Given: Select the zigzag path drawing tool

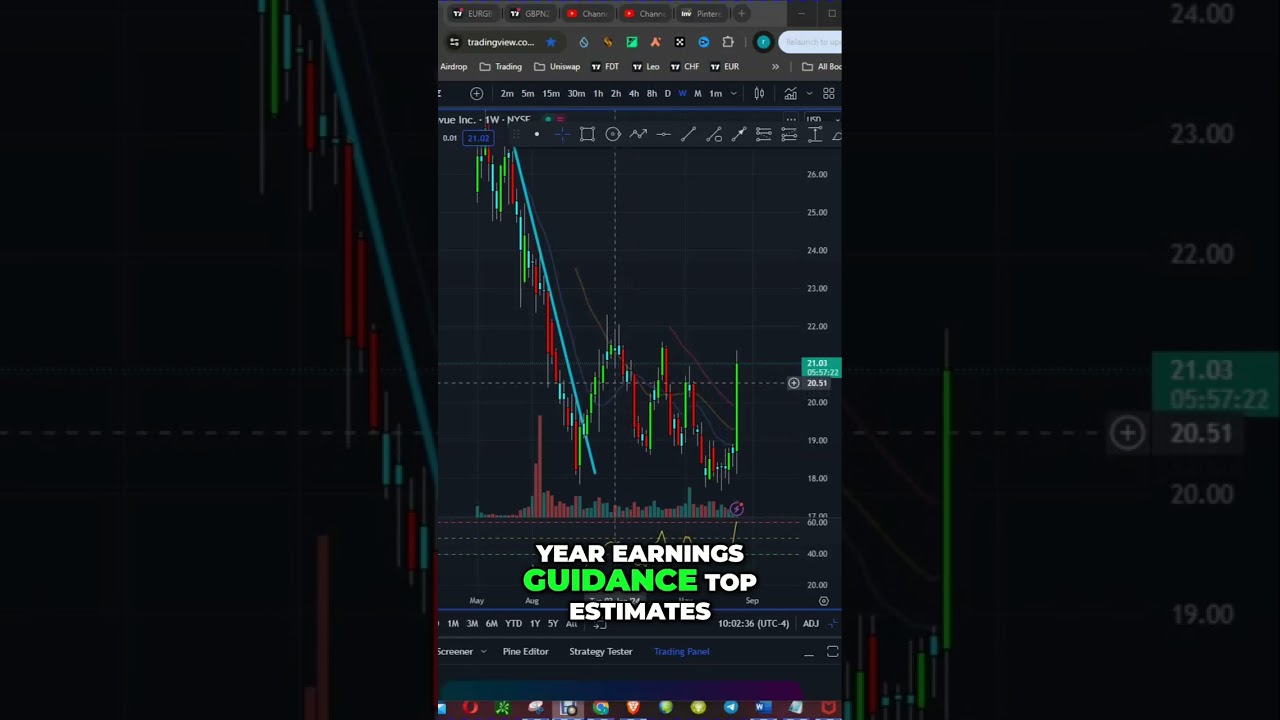Looking at the screenshot, I should (x=638, y=135).
